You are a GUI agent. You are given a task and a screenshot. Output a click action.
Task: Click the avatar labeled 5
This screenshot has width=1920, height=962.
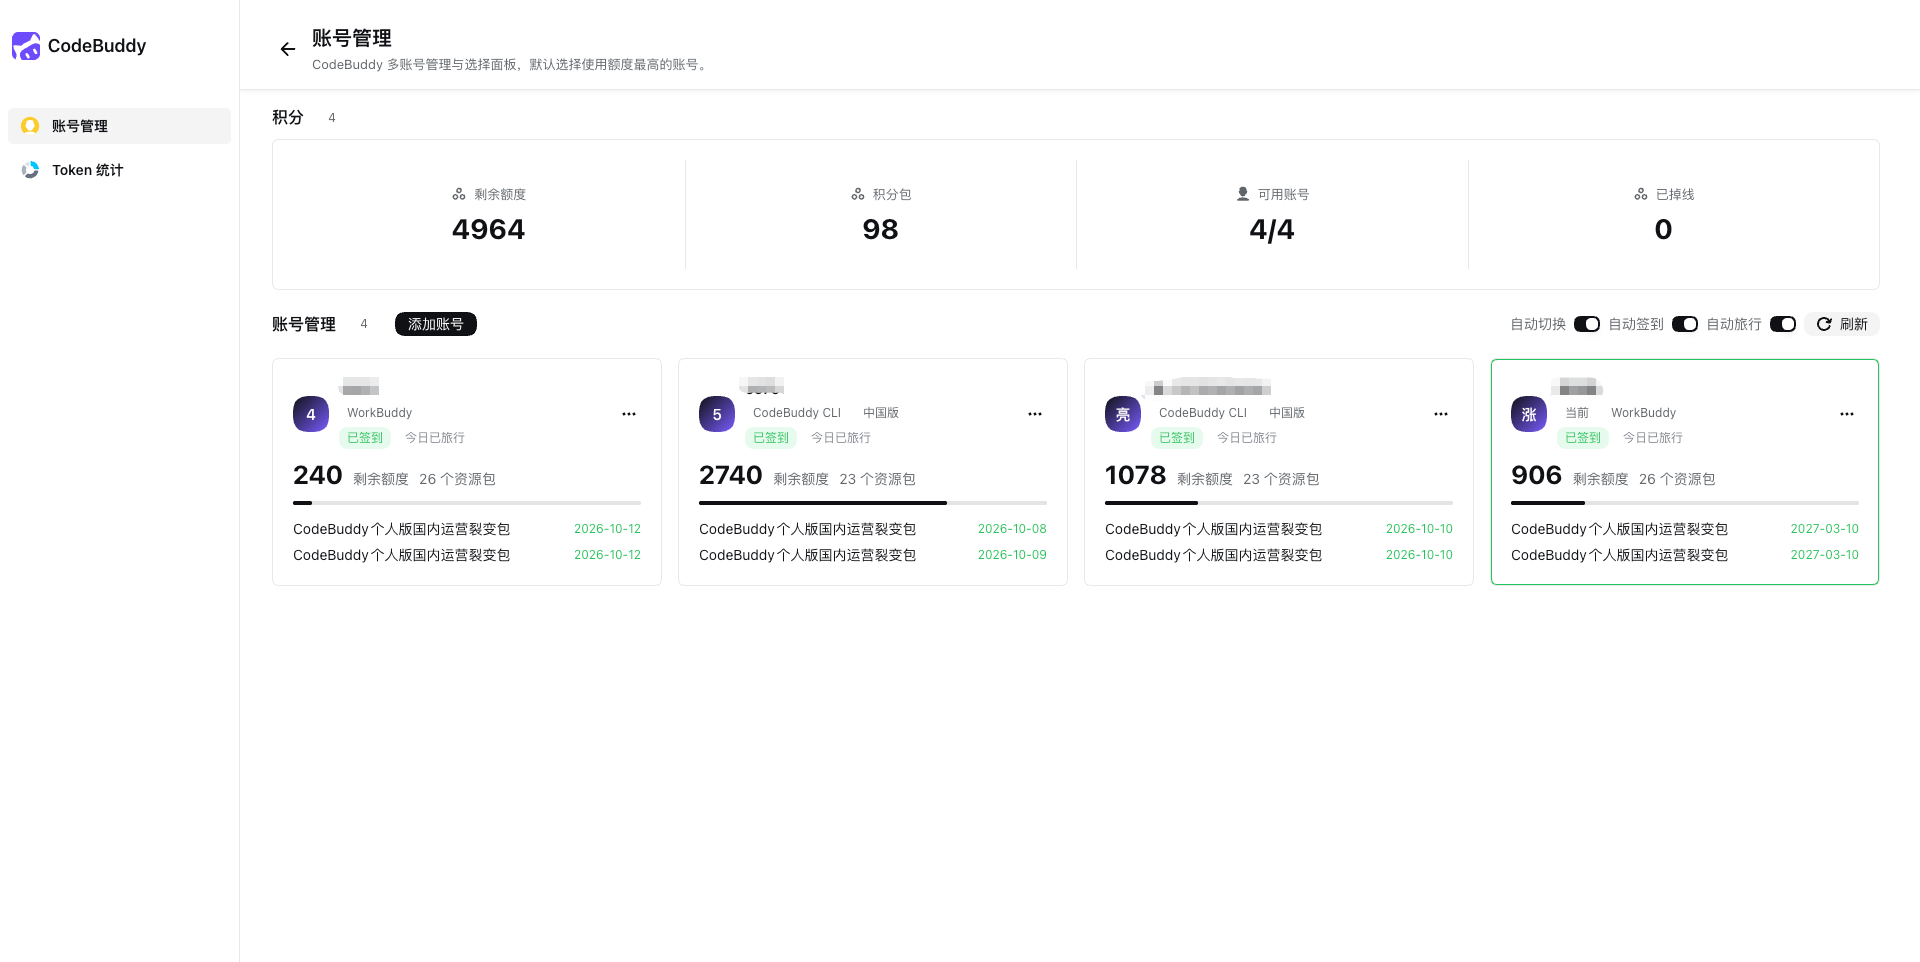point(717,414)
